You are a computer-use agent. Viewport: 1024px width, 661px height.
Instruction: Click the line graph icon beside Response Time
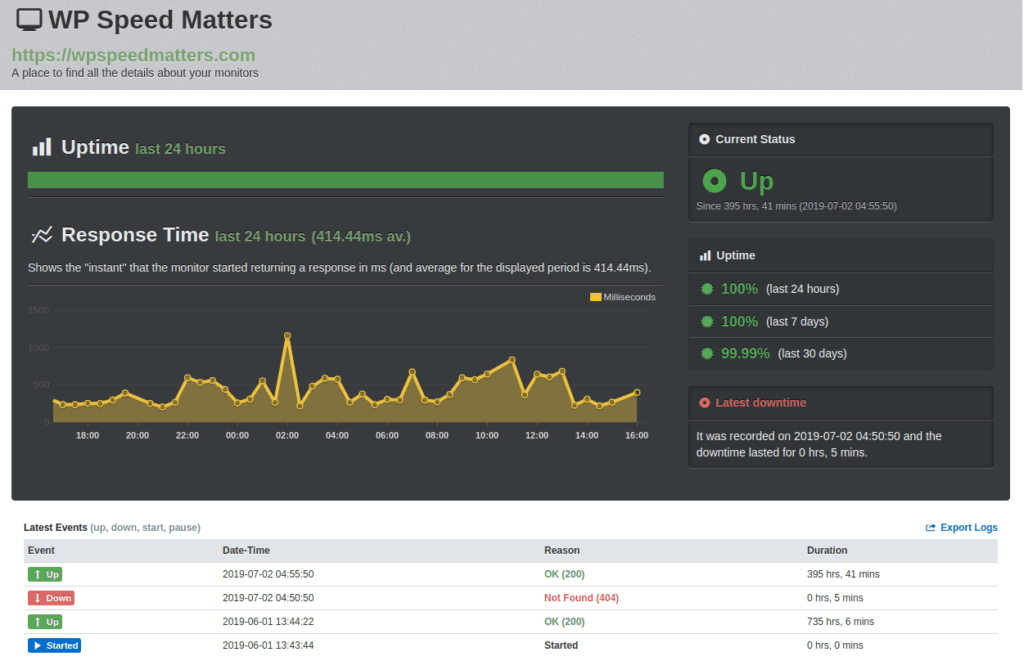(41, 235)
